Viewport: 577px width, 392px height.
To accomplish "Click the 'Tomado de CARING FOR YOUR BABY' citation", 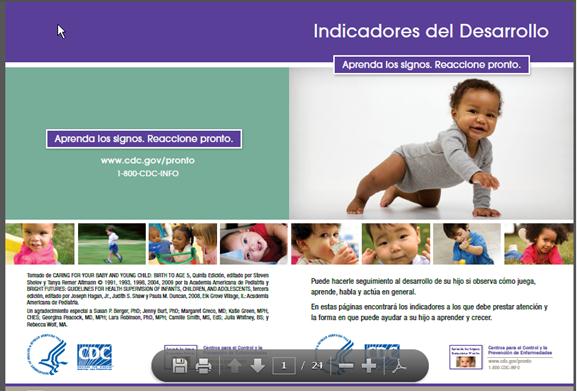I will point(148,289).
